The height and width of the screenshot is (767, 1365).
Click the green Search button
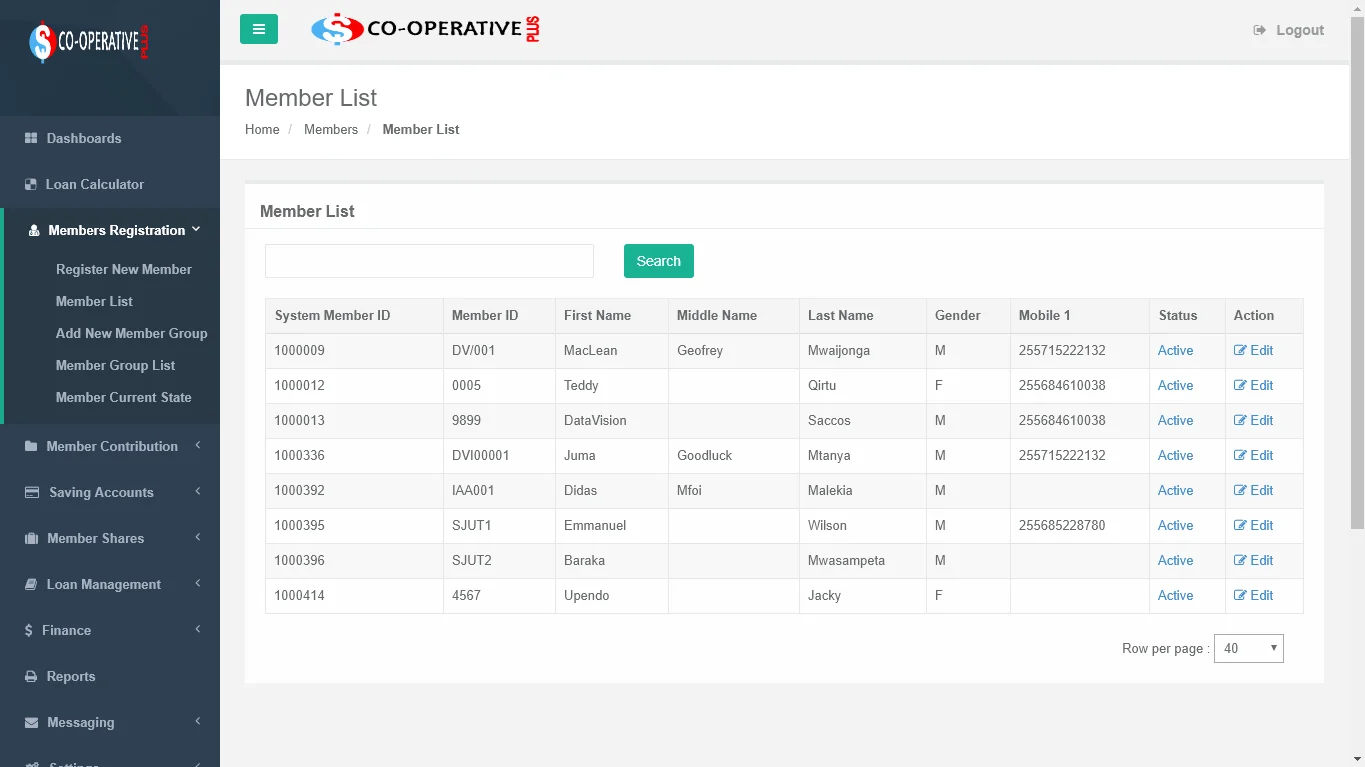pos(659,261)
